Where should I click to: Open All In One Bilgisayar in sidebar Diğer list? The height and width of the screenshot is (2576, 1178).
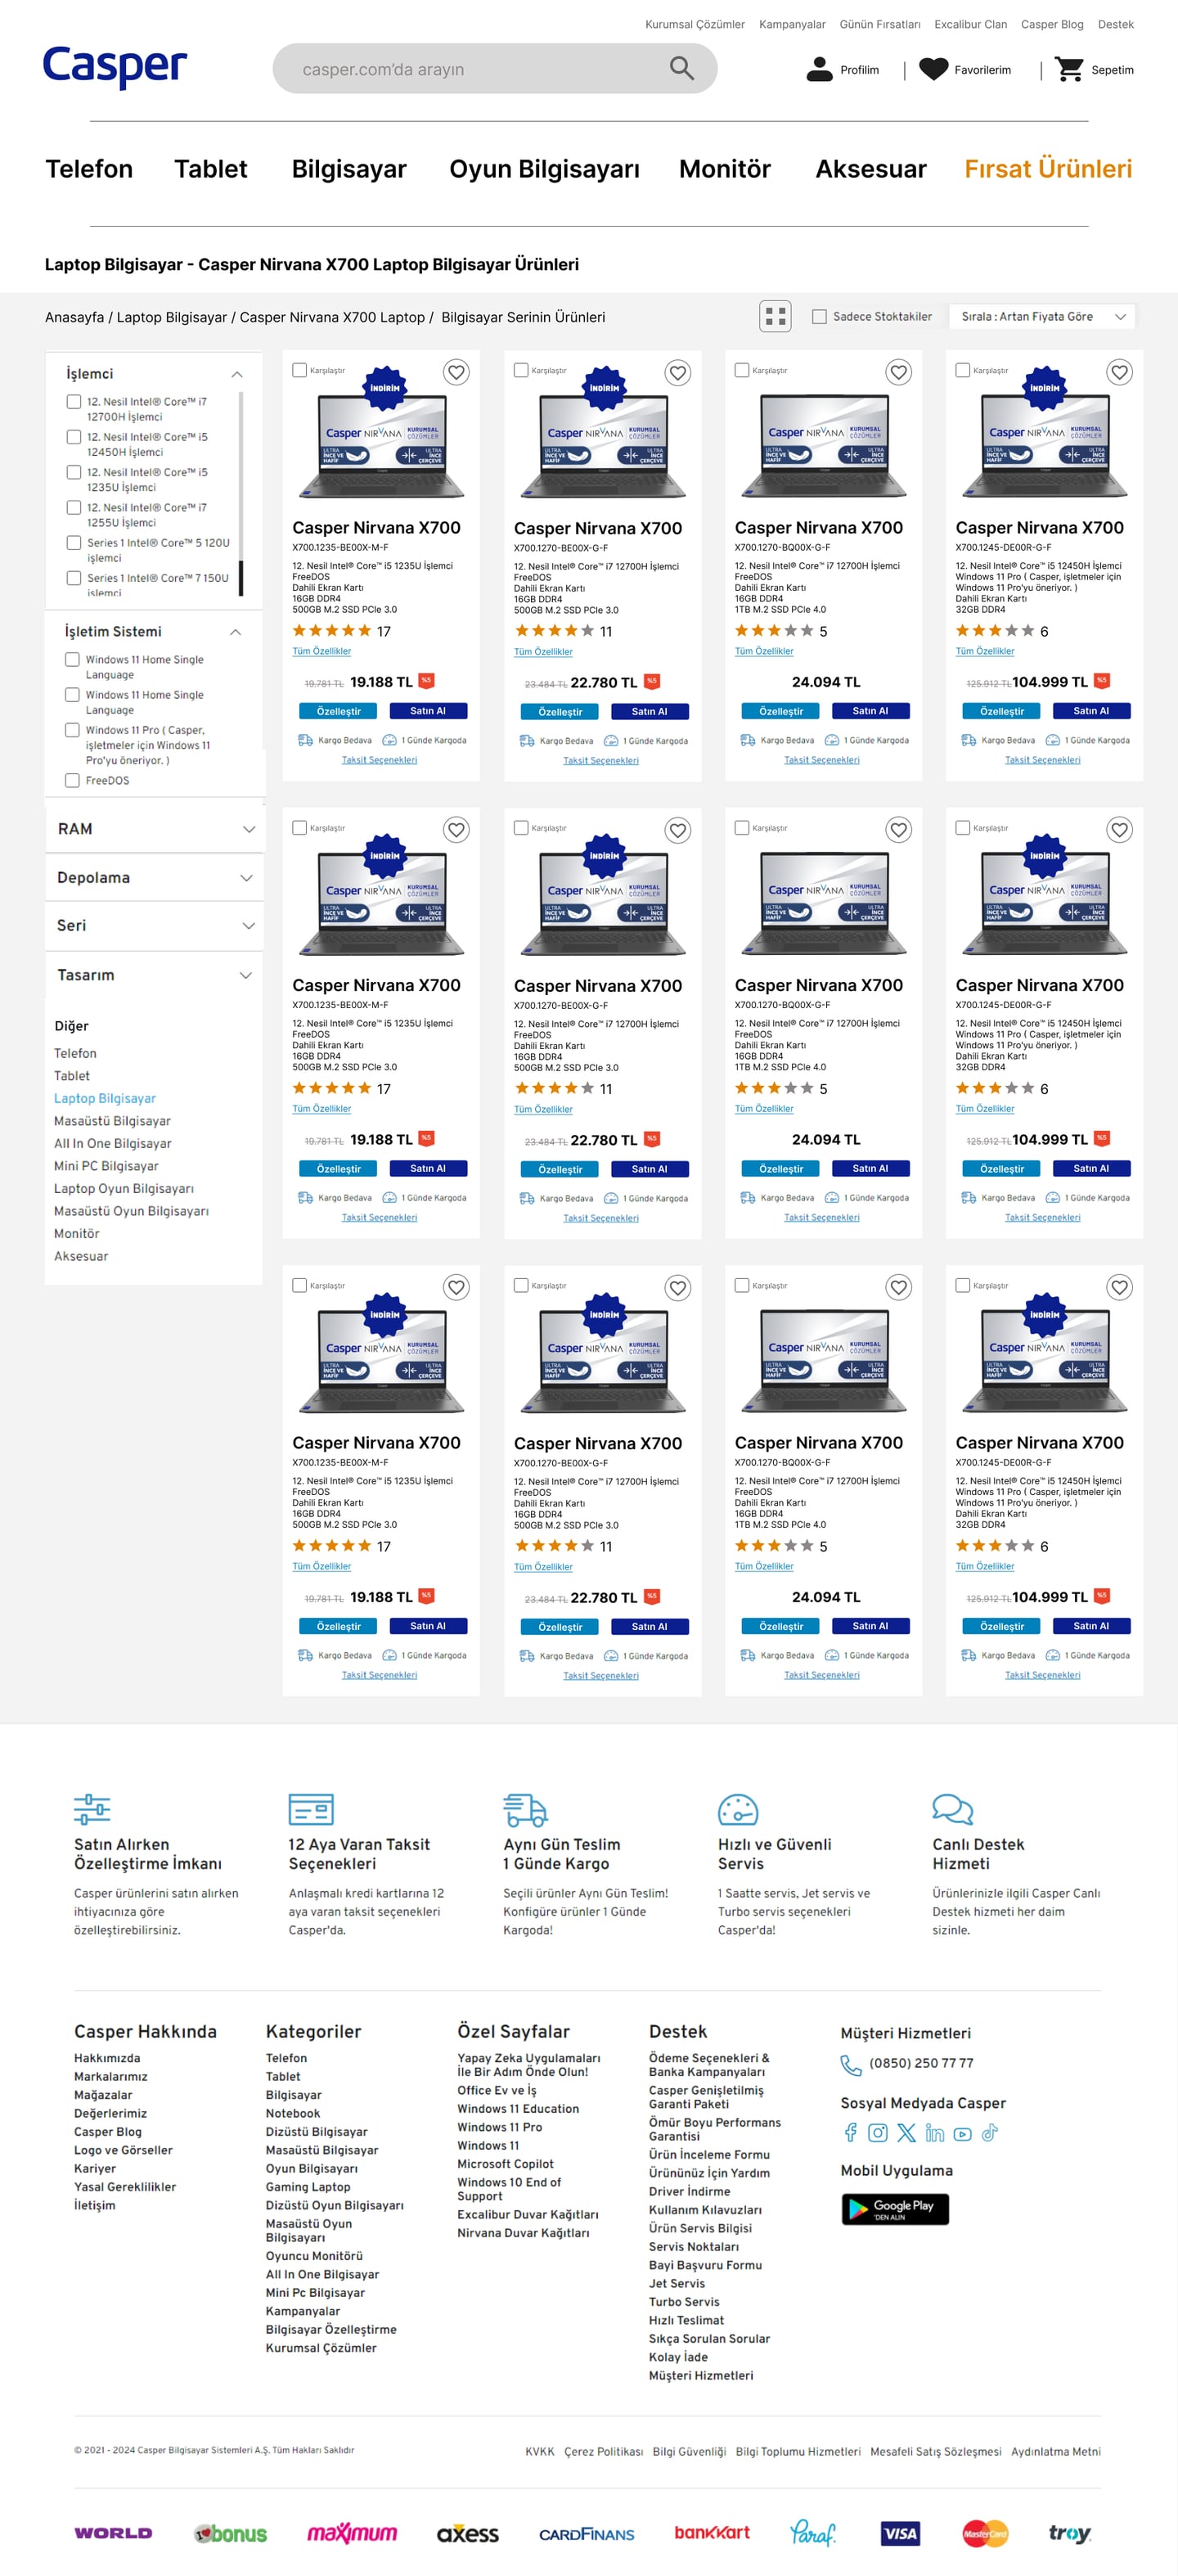(x=113, y=1144)
